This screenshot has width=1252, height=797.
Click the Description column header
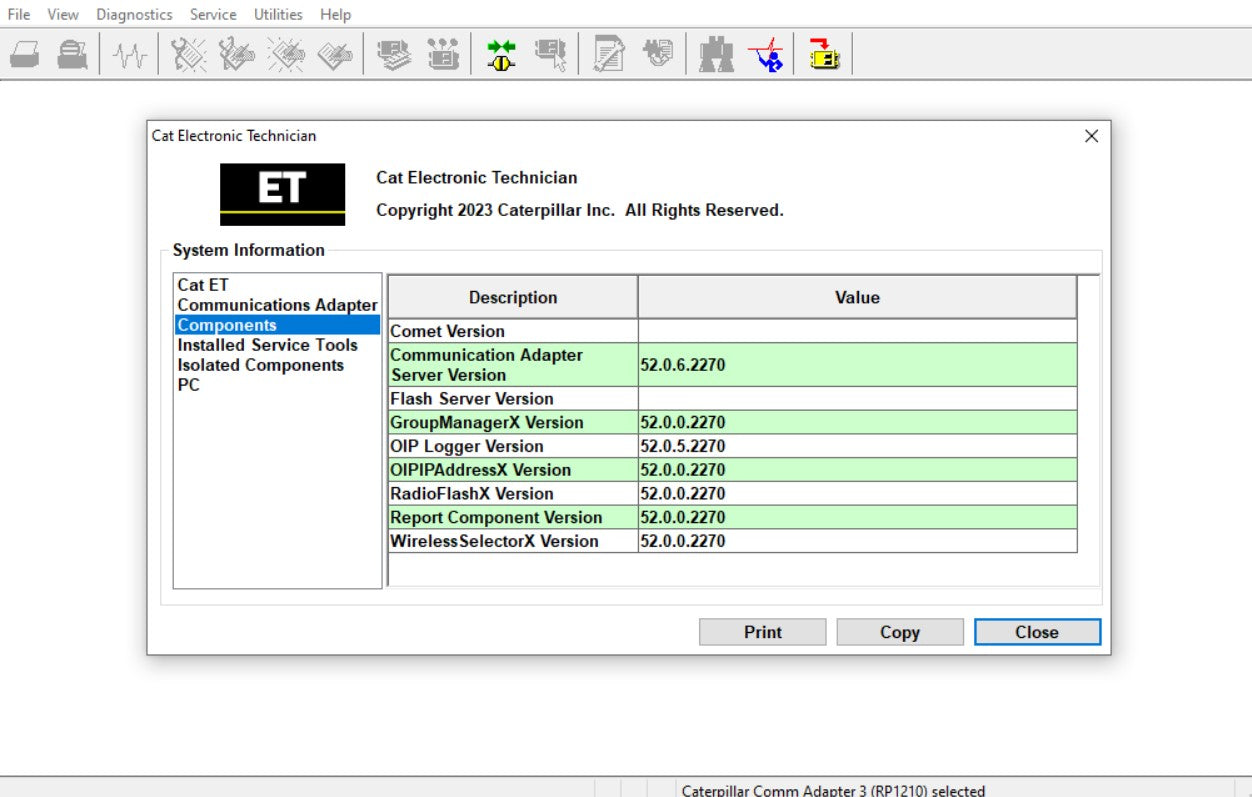pyautogui.click(x=513, y=297)
